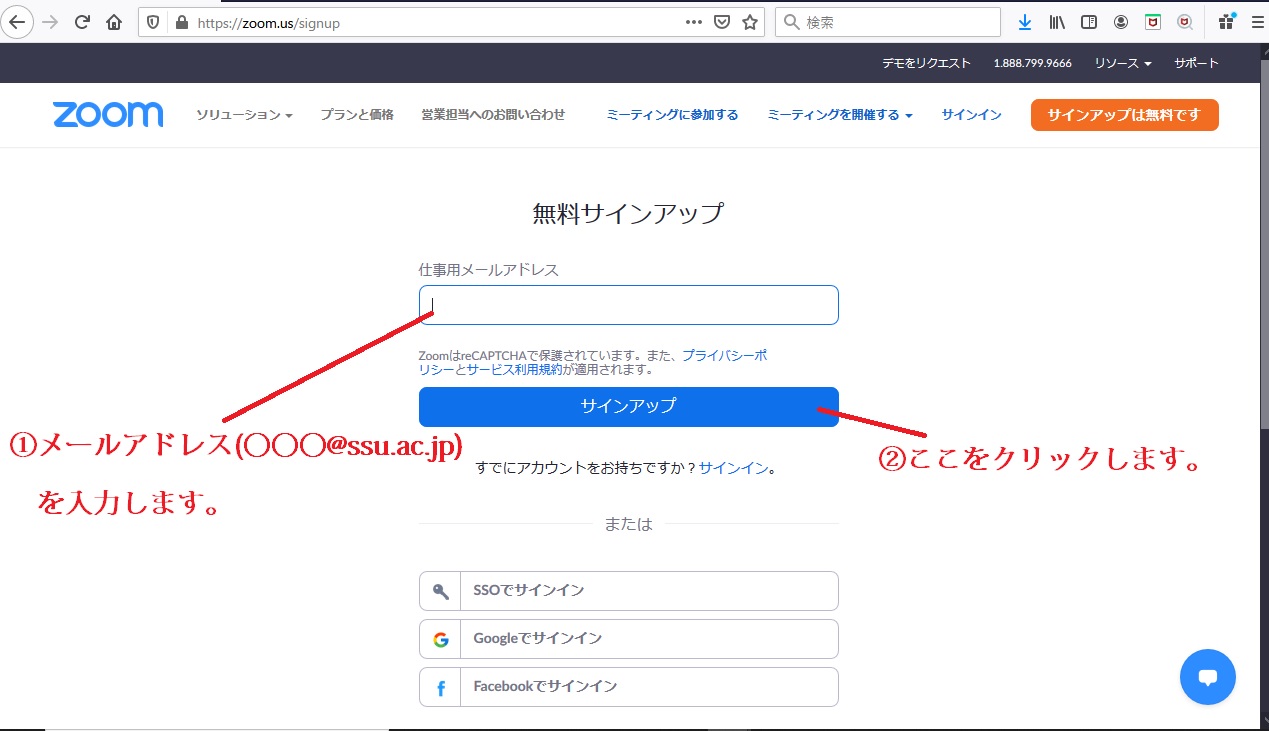Click the blue サインアップ button

tap(628, 406)
